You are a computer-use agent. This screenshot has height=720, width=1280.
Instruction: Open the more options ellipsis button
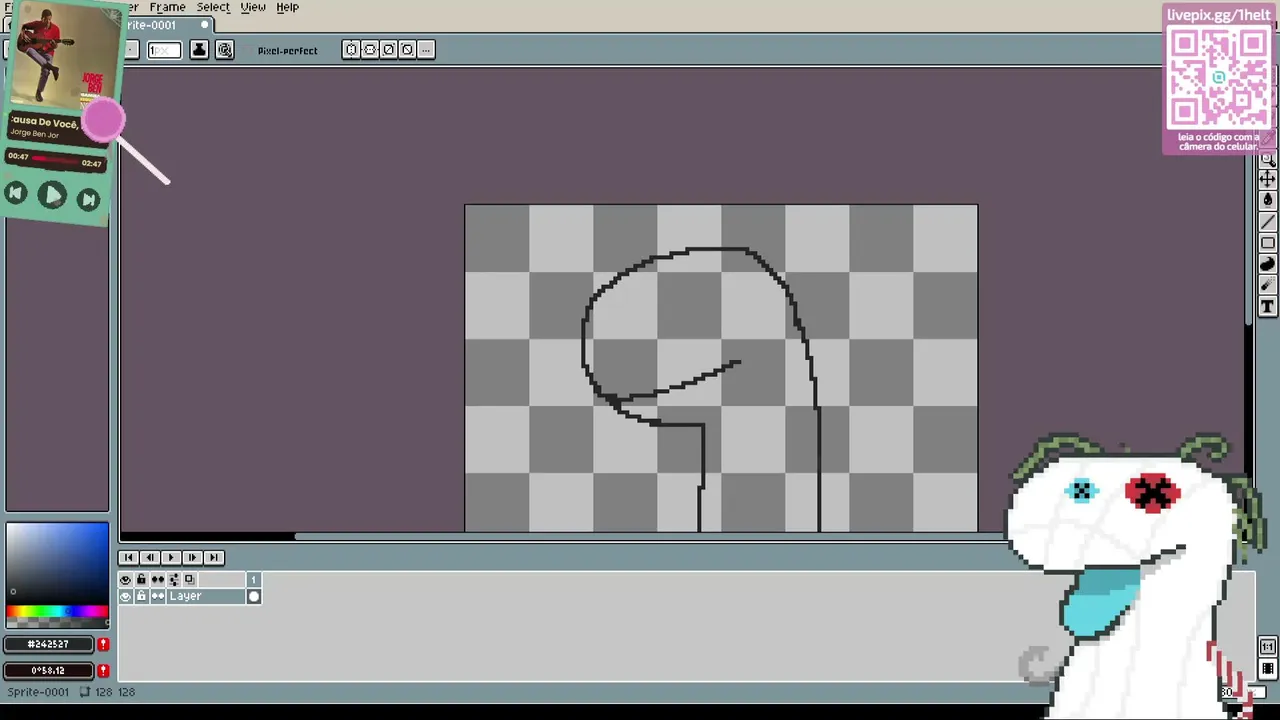pyautogui.click(x=426, y=50)
